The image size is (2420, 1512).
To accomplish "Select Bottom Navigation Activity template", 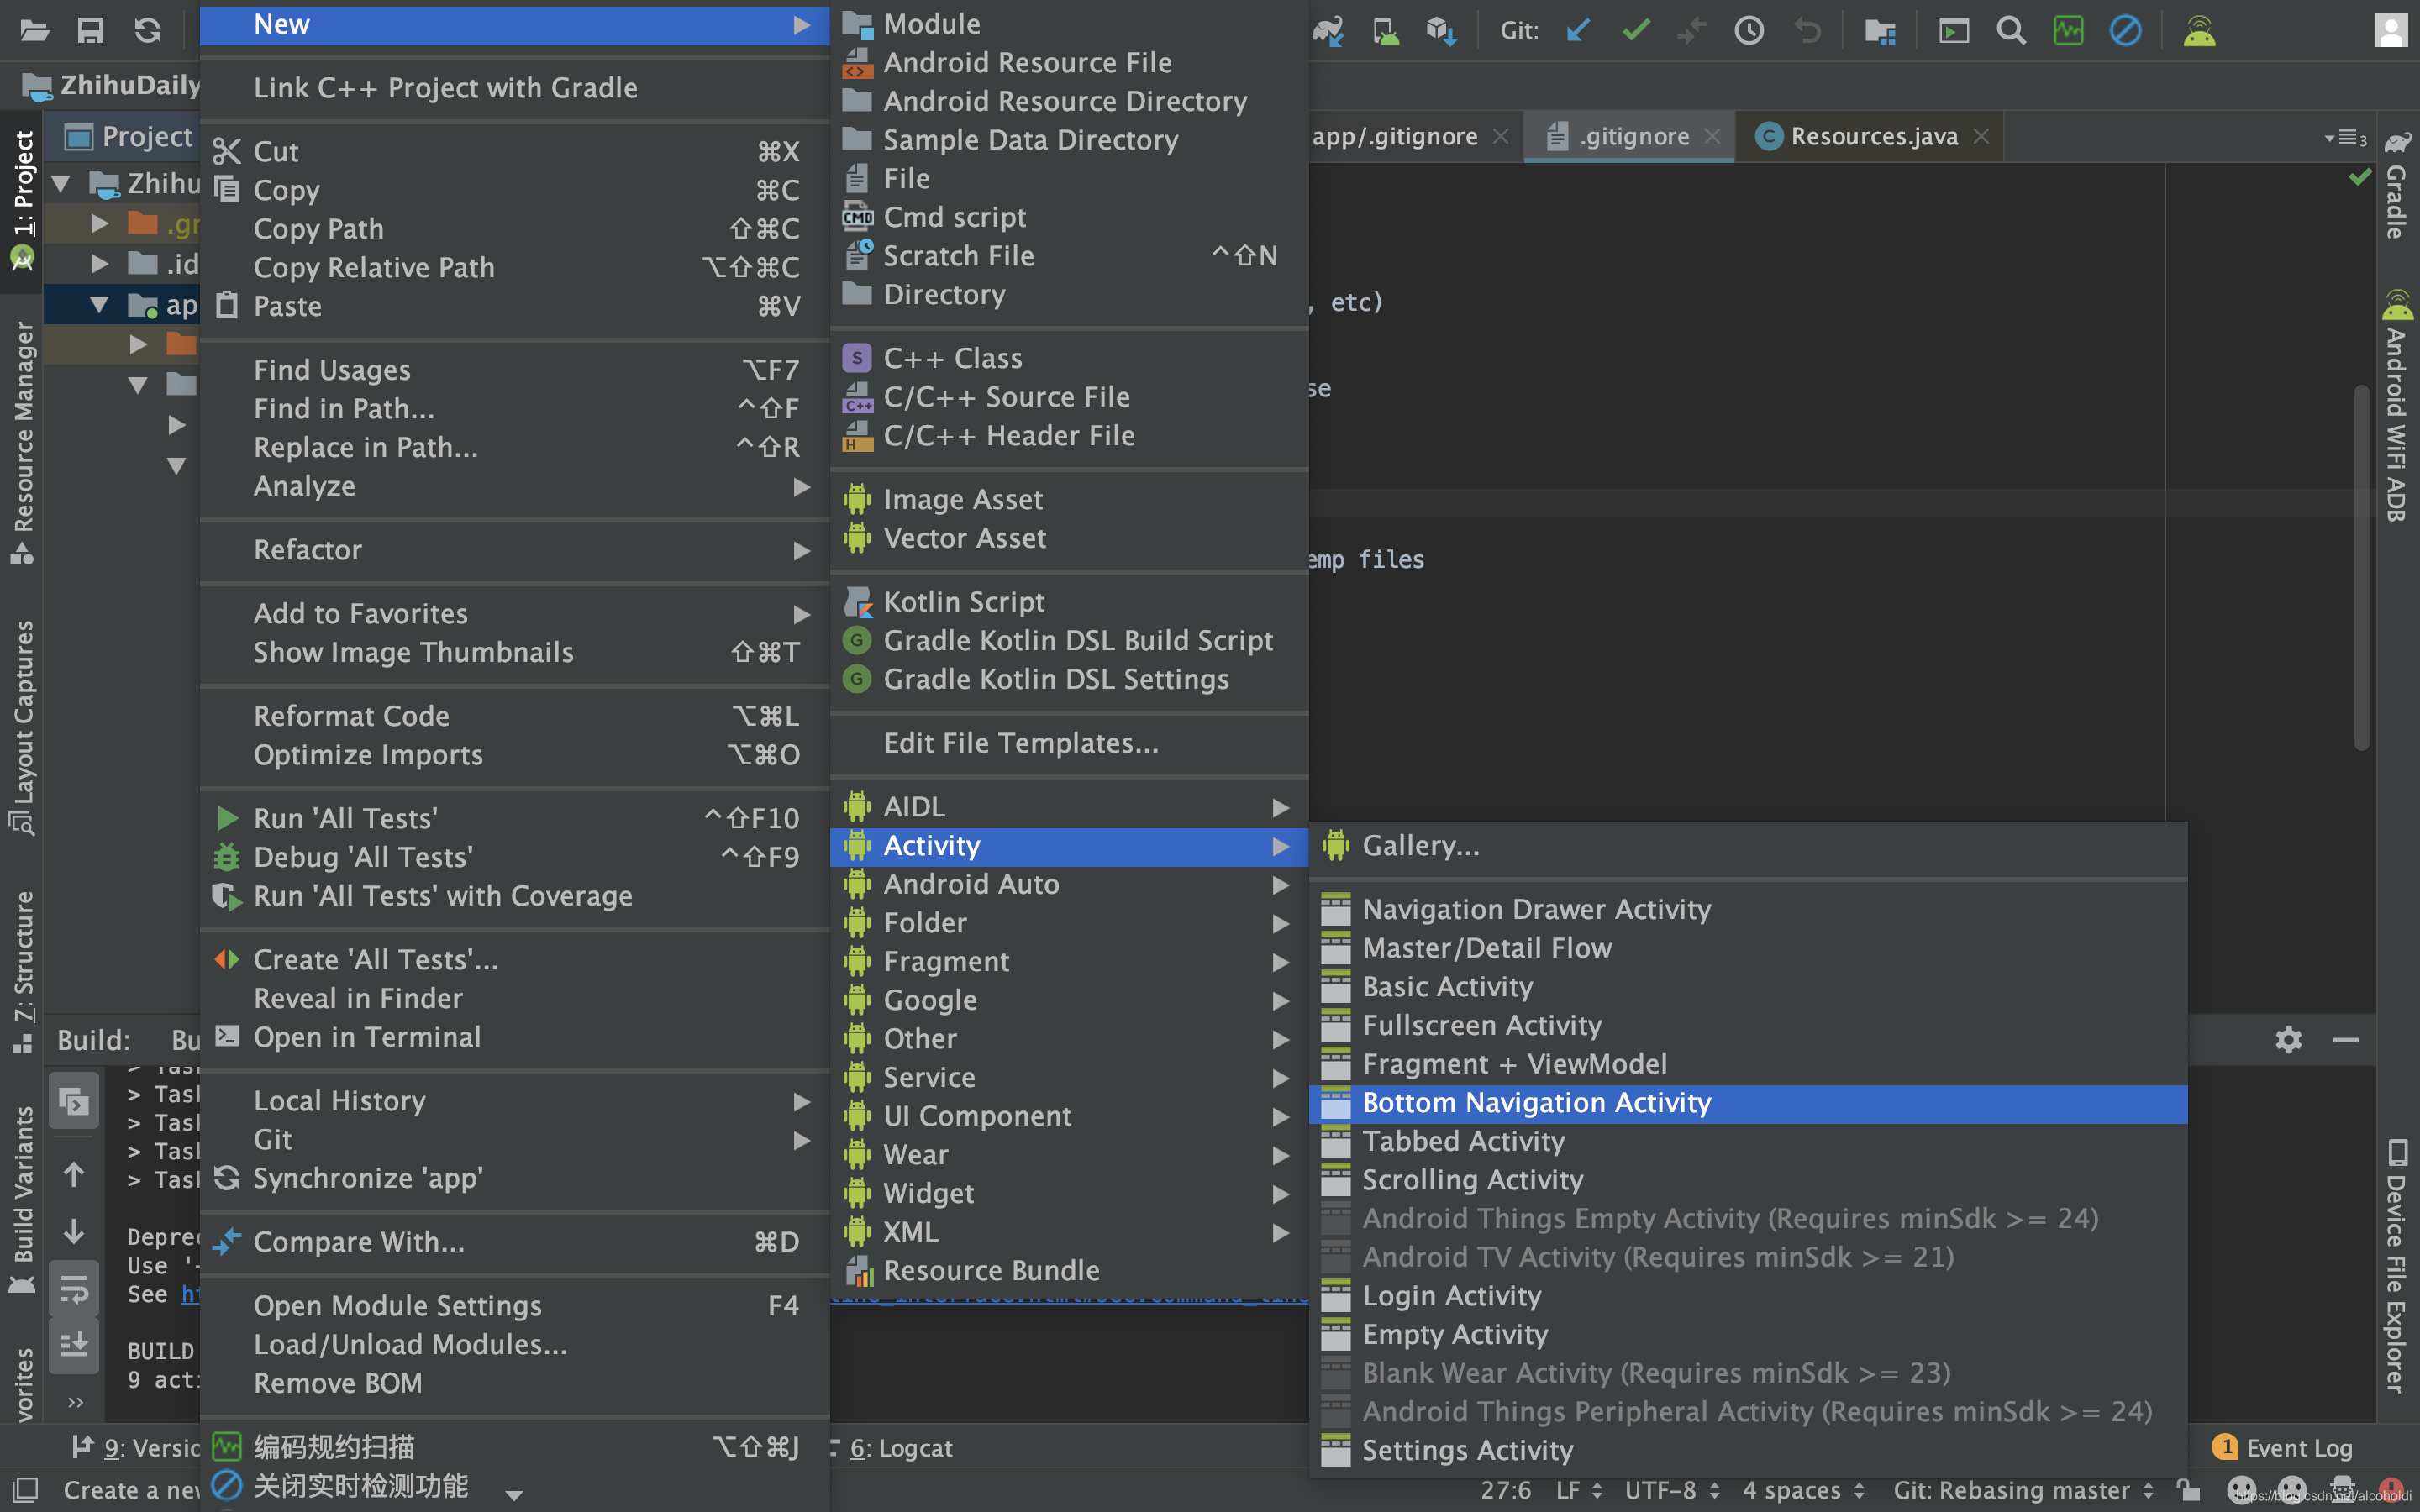I will coord(1747,1103).
